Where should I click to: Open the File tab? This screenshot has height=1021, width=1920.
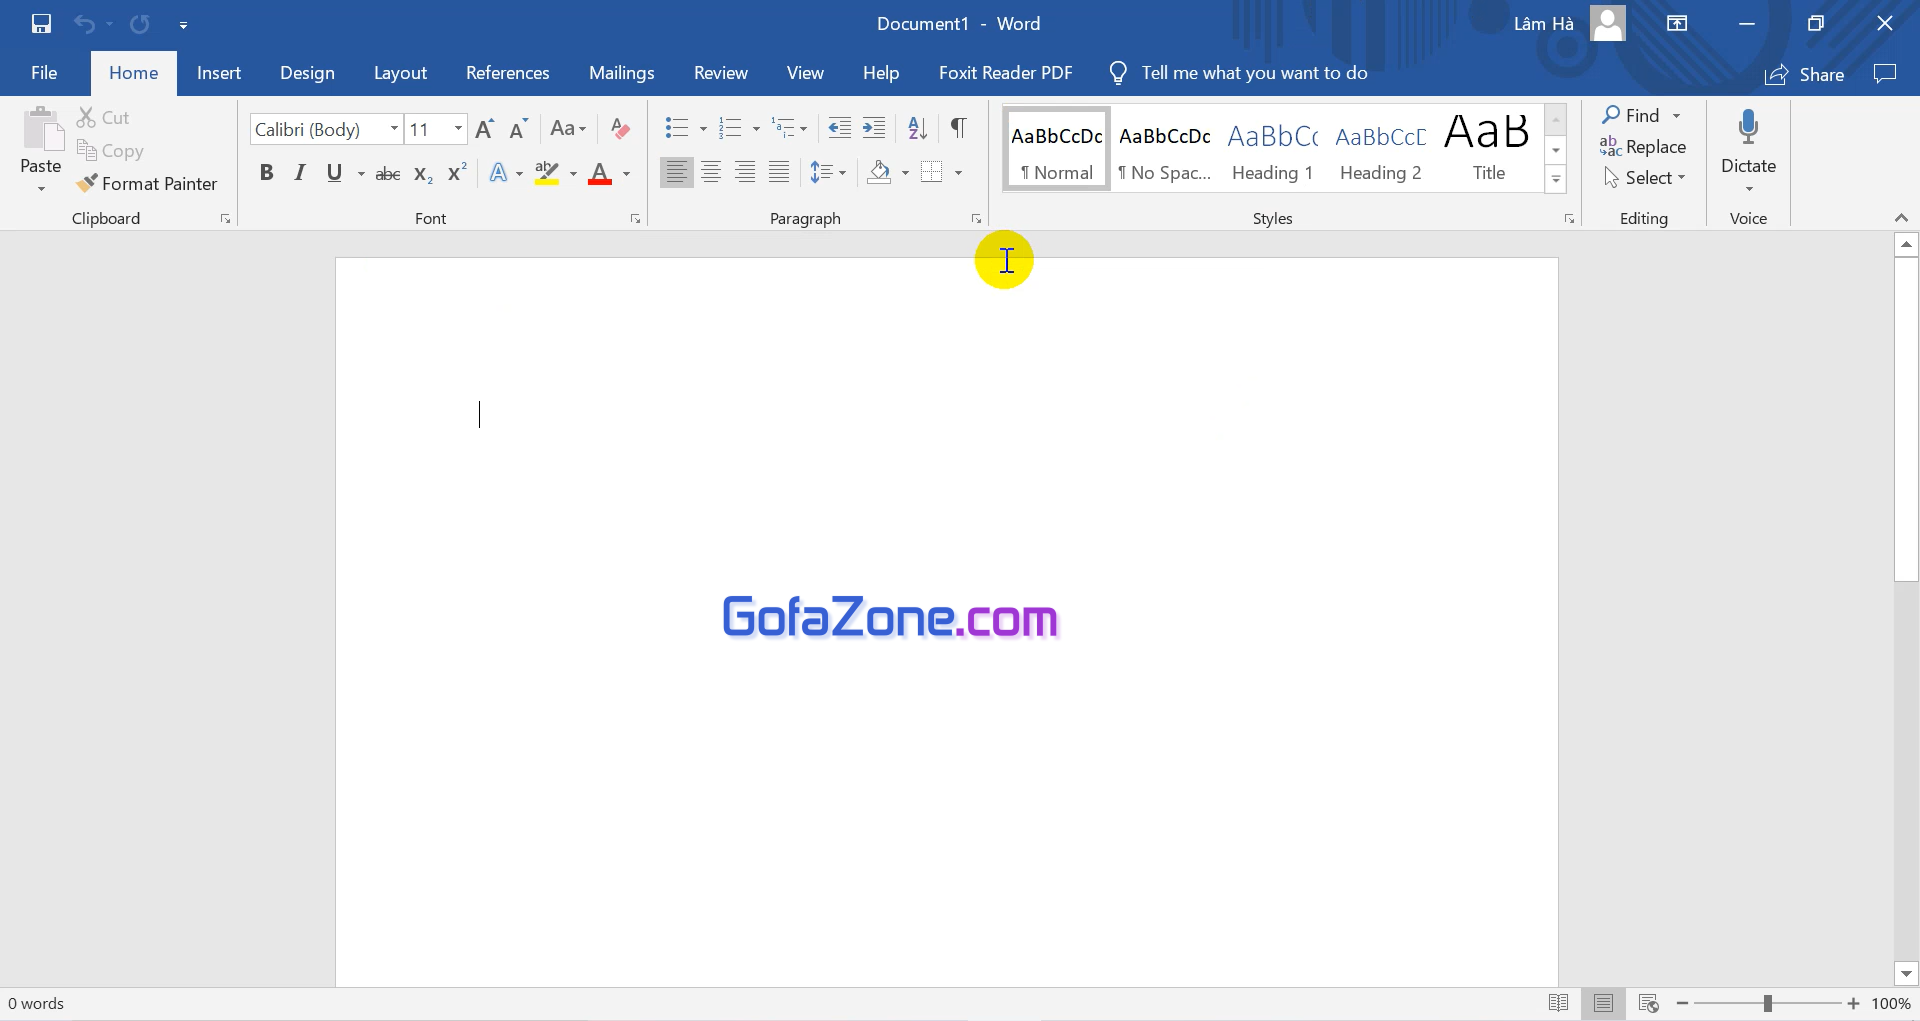(44, 73)
